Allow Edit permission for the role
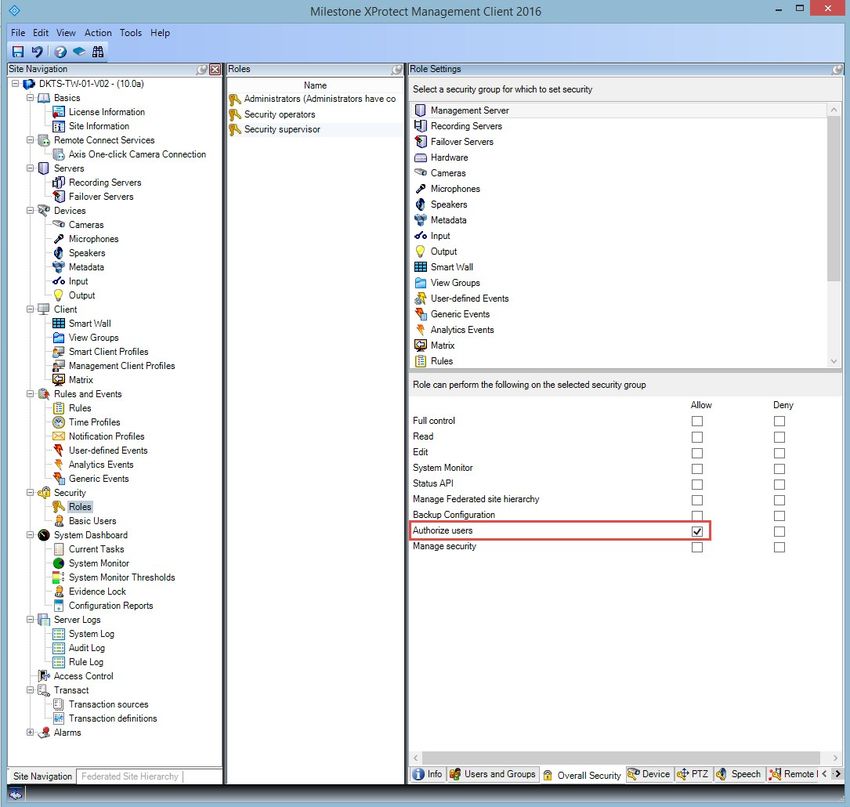Image resolution: width=850 pixels, height=807 pixels. 697,453
